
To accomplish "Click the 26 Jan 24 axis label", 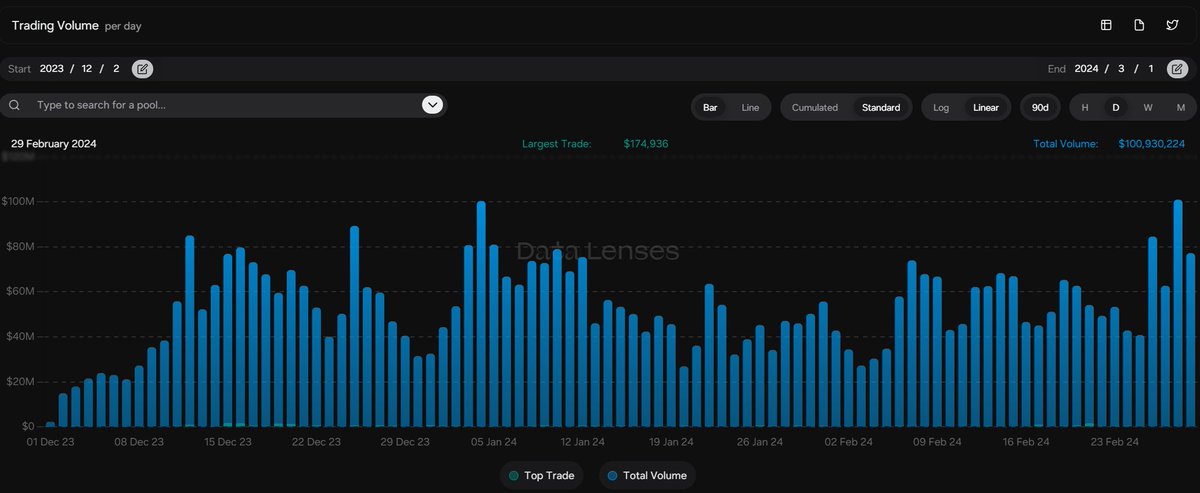I will pos(761,441).
